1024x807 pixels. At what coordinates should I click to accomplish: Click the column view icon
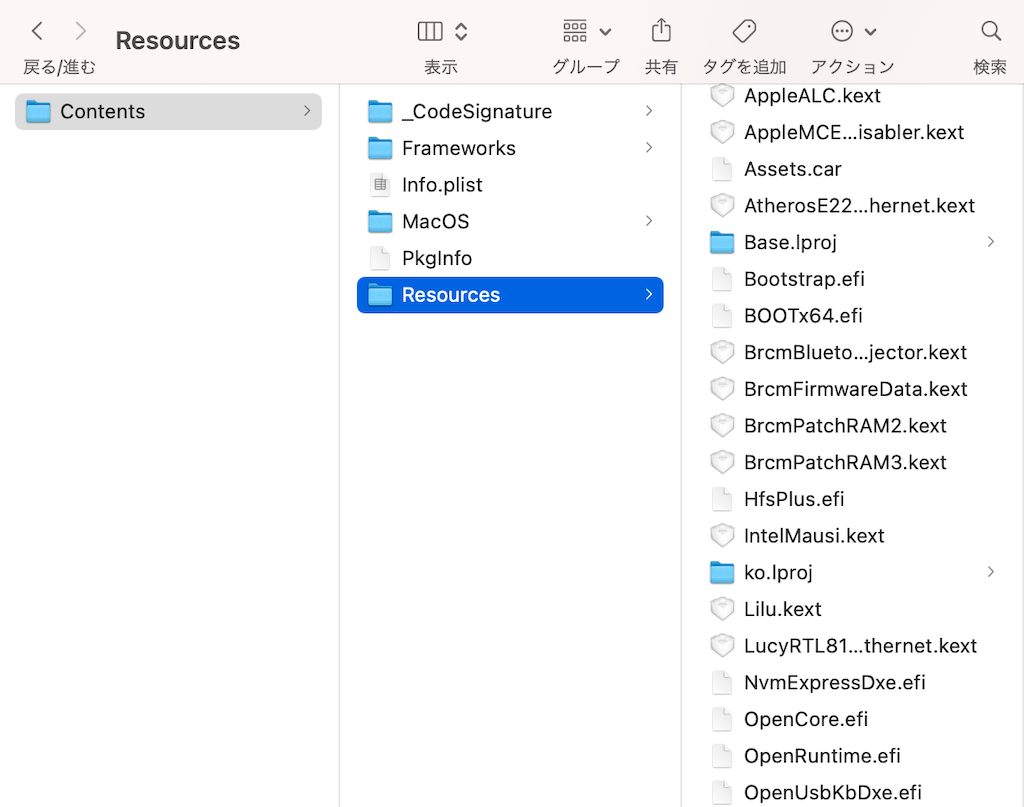pyautogui.click(x=430, y=31)
